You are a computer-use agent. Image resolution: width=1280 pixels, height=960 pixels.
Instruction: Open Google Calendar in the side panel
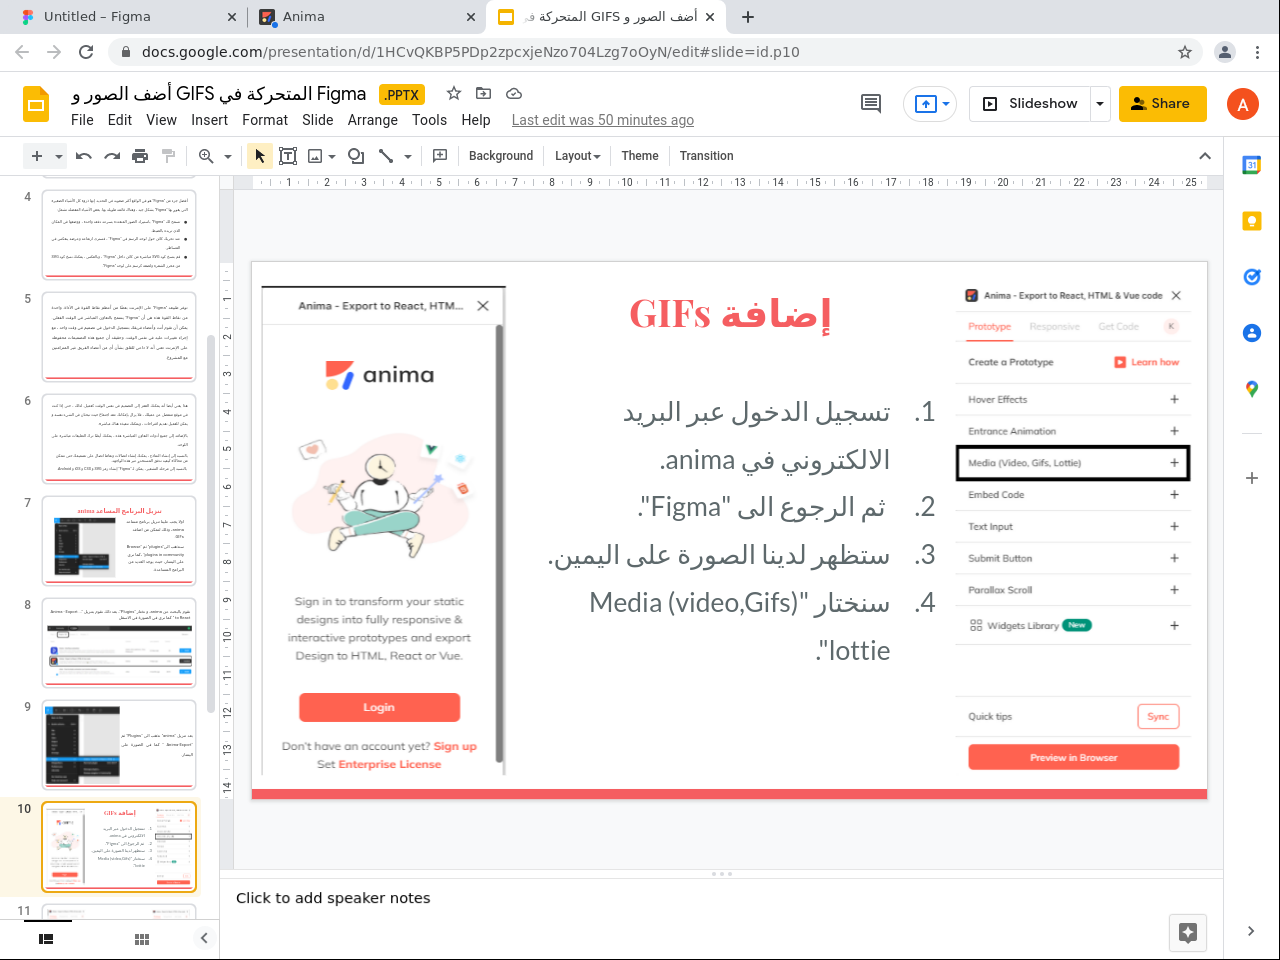tap(1251, 165)
